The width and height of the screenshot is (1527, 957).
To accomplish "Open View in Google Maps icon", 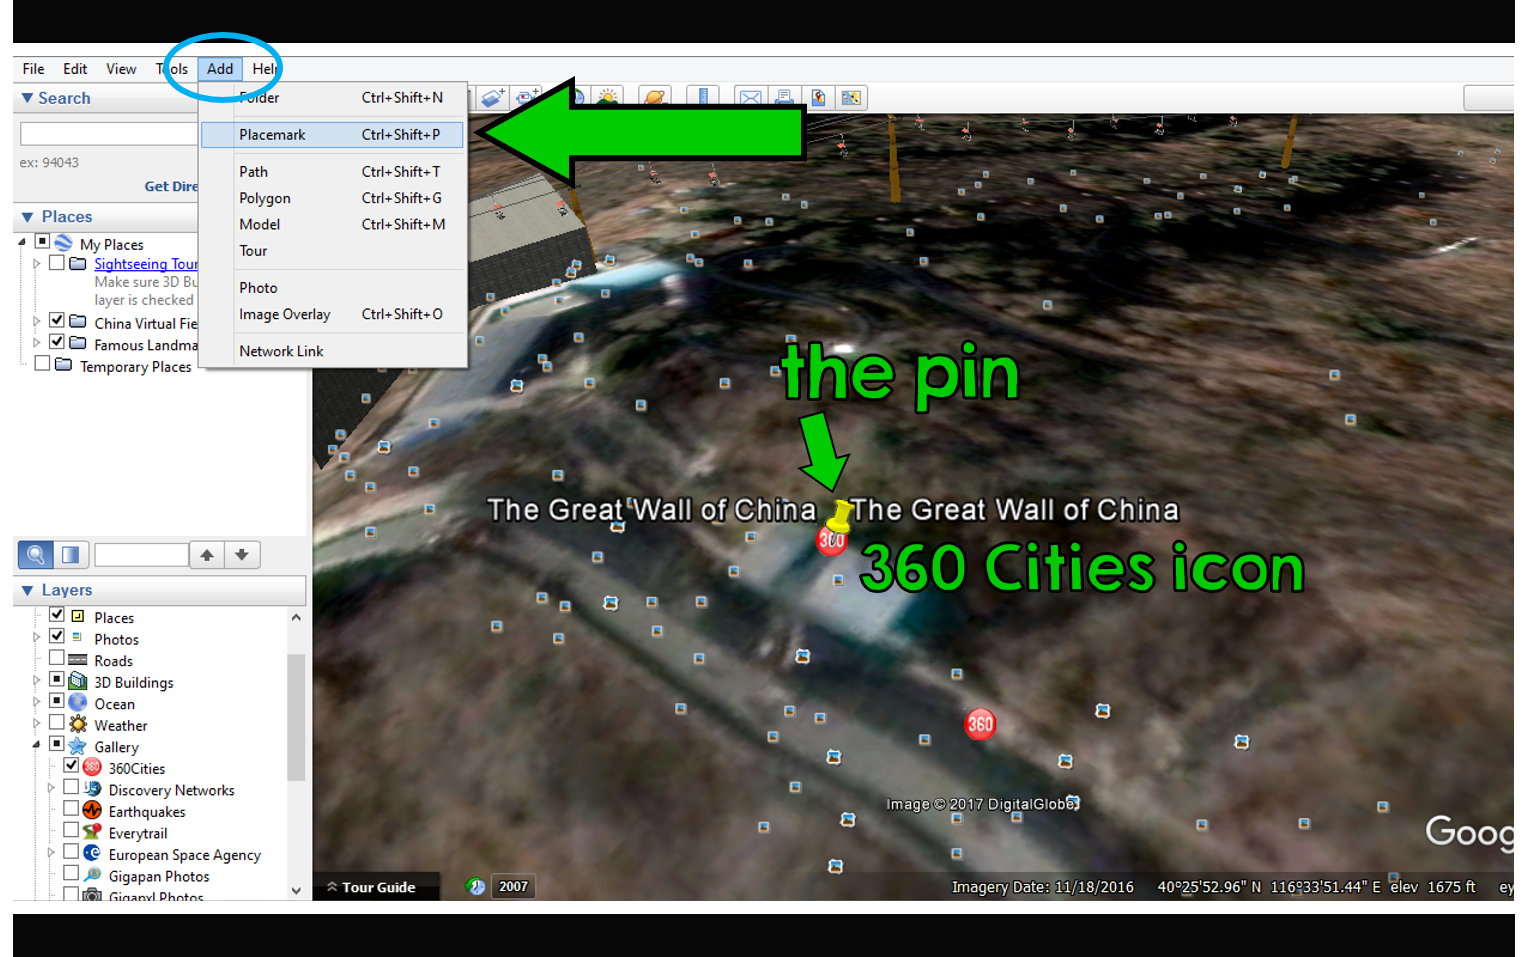I will (818, 97).
